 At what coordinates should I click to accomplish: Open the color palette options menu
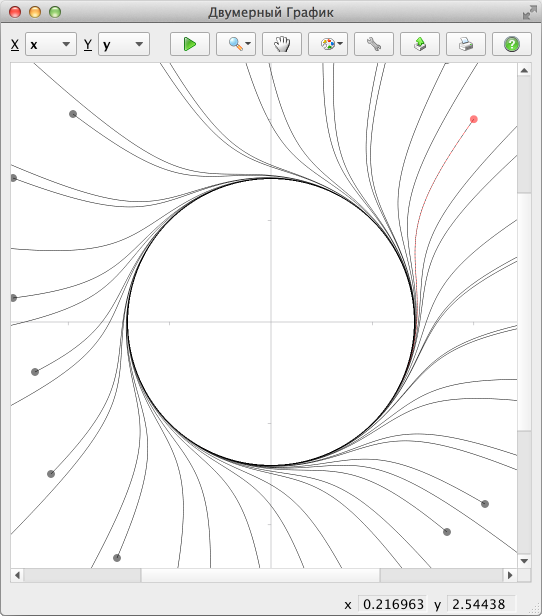click(x=328, y=44)
